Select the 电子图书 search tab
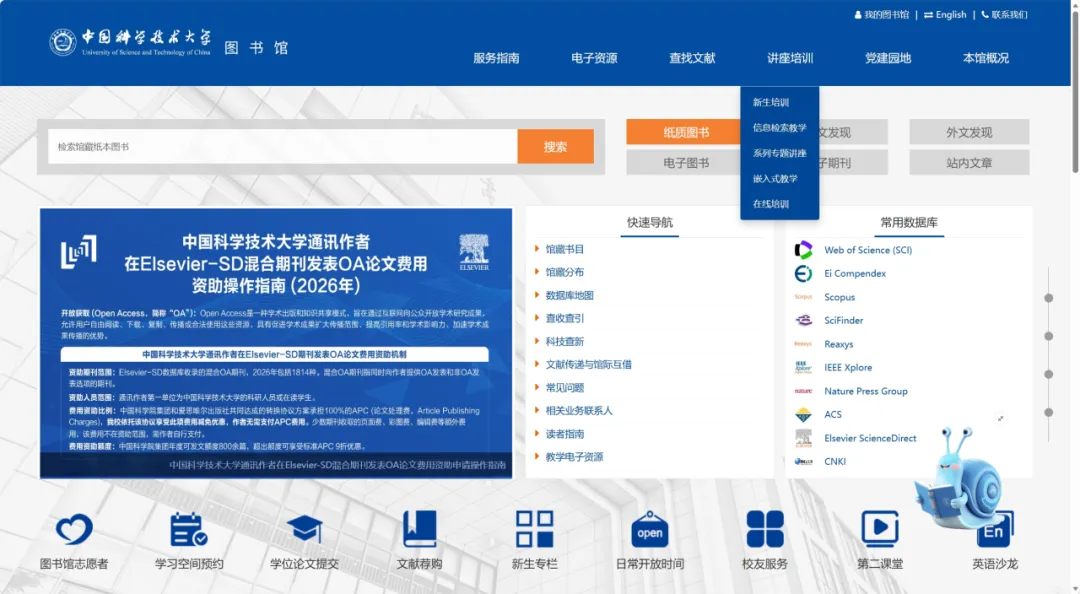 coord(684,163)
